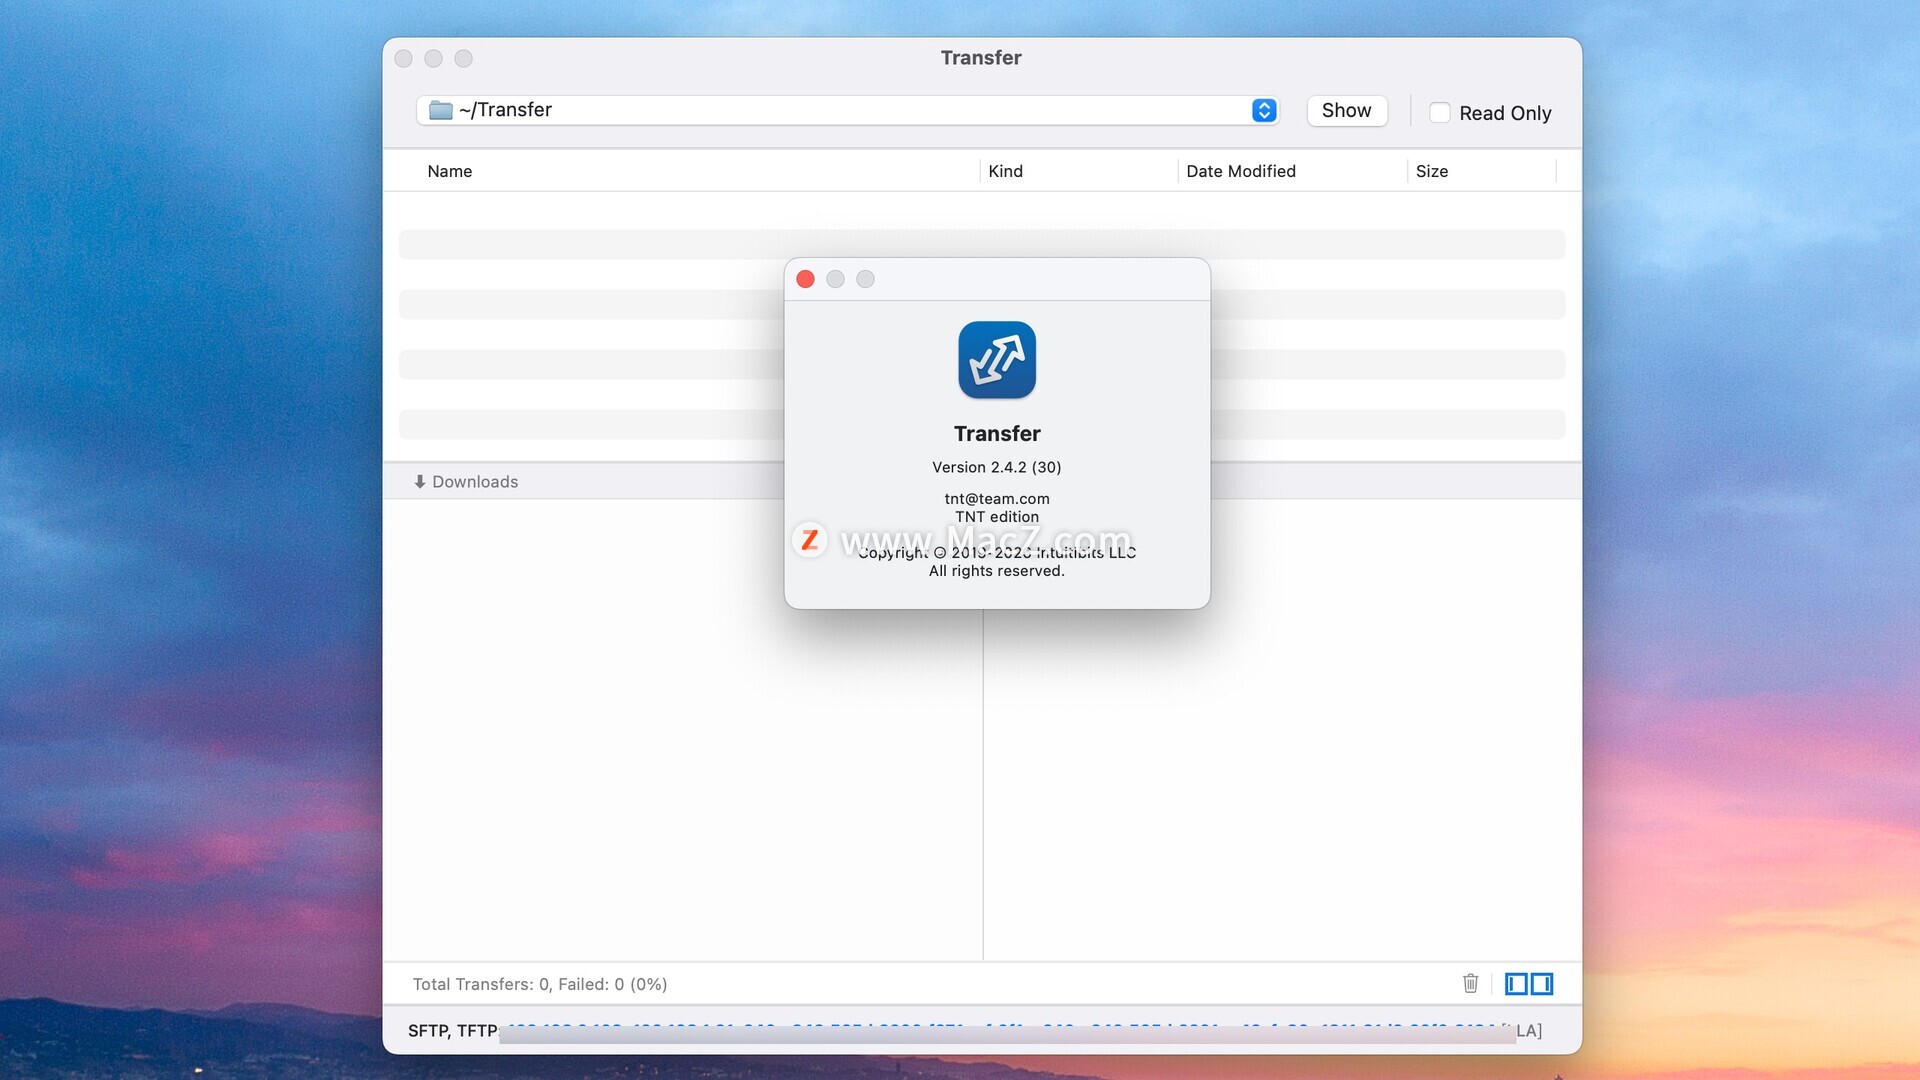Viewport: 1920px width, 1080px height.
Task: Click the Version 2.4.2 text
Action: 996,467
